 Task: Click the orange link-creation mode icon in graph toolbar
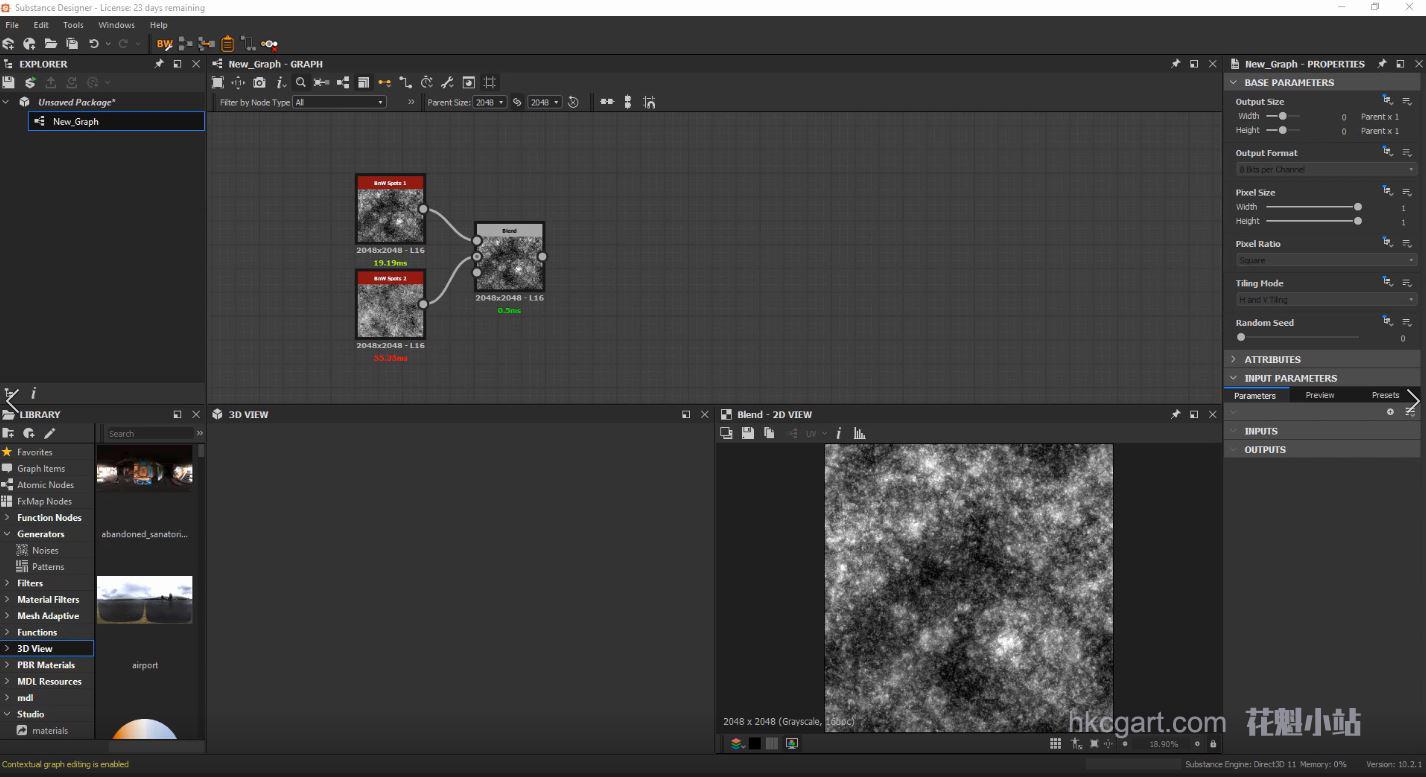pos(384,82)
